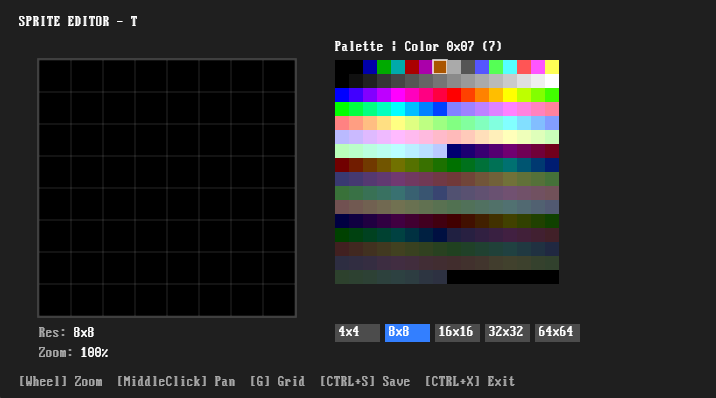The width and height of the screenshot is (716, 398).
Task: Select the light gray swatch right of selected brown
Action: pos(454,67)
